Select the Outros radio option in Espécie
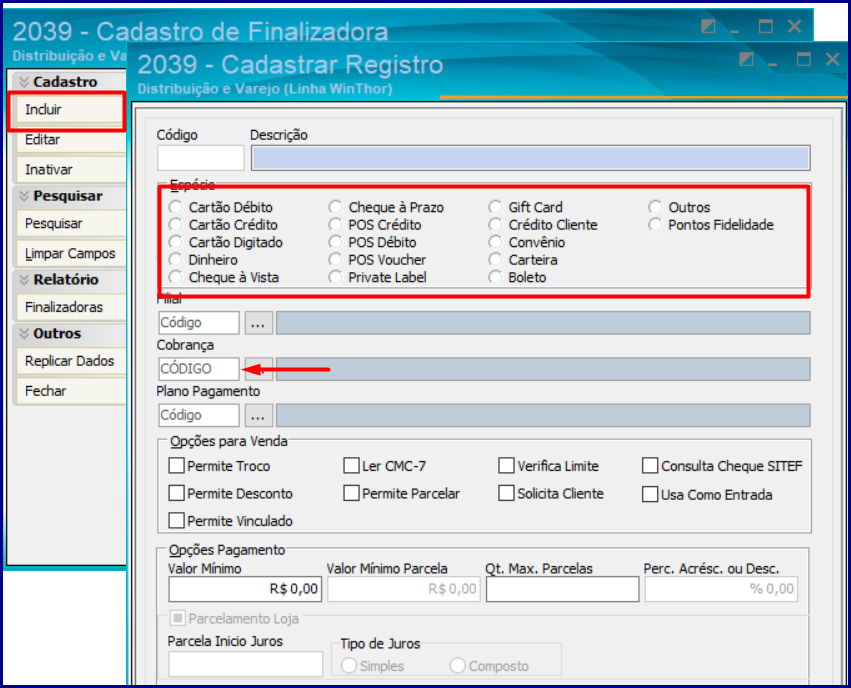 click(x=655, y=207)
